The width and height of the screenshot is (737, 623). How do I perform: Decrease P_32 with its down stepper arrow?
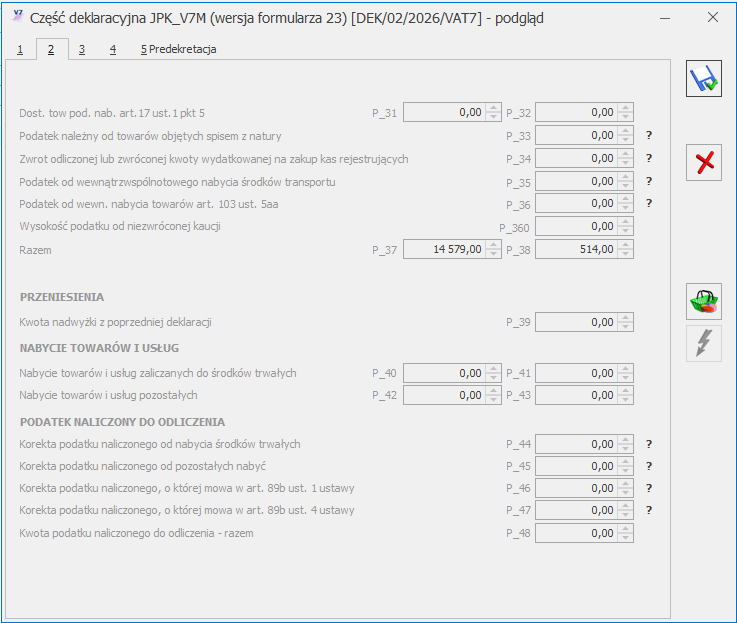[626, 117]
